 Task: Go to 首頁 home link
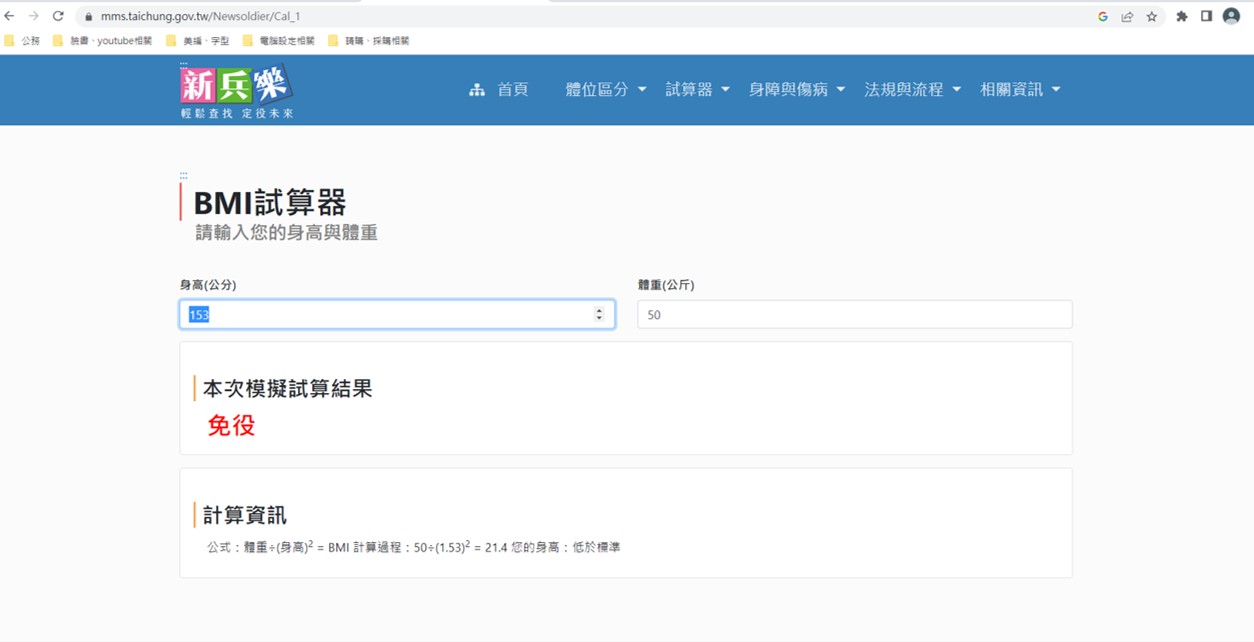[499, 90]
